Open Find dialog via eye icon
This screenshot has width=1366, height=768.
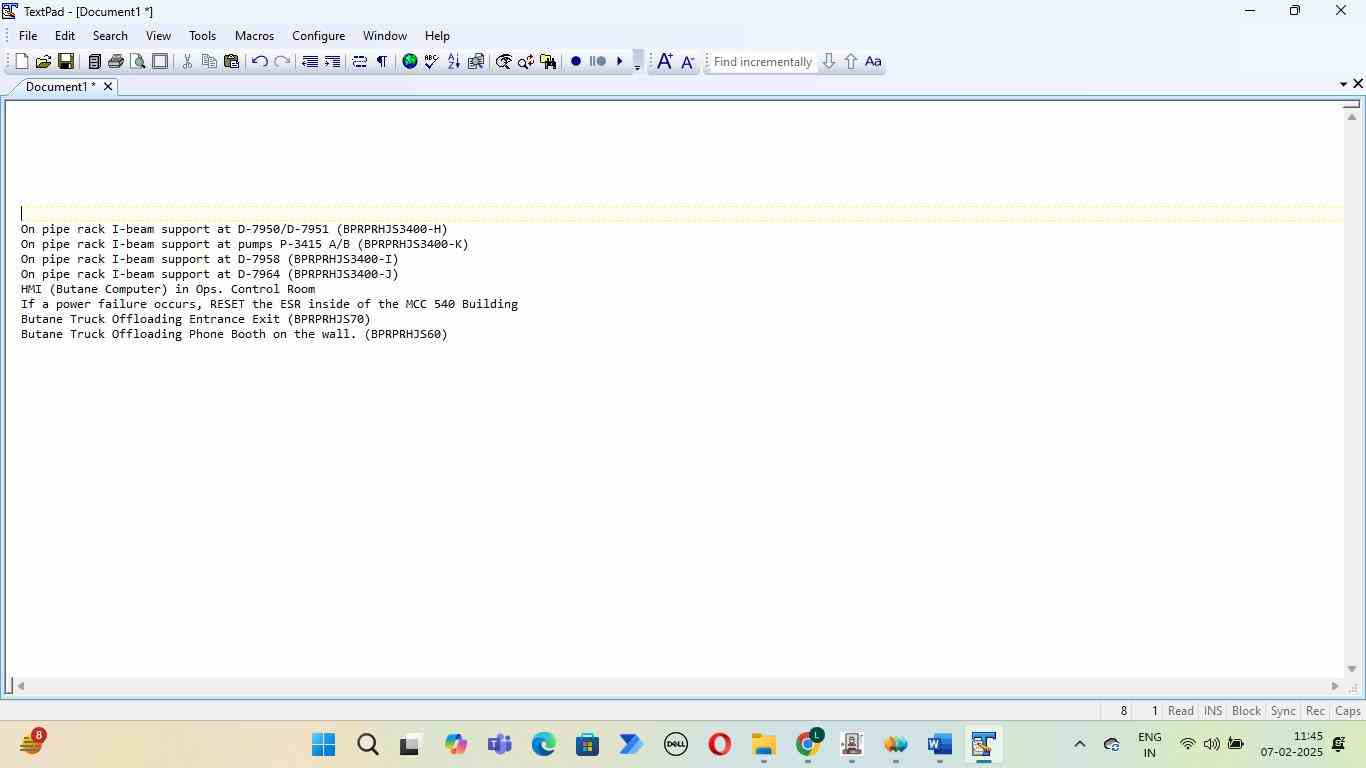click(504, 62)
